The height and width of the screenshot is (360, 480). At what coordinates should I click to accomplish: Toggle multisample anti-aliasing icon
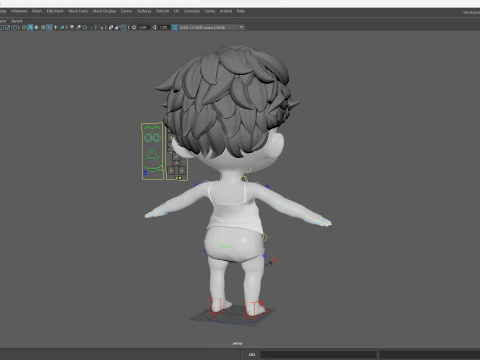[85, 27]
